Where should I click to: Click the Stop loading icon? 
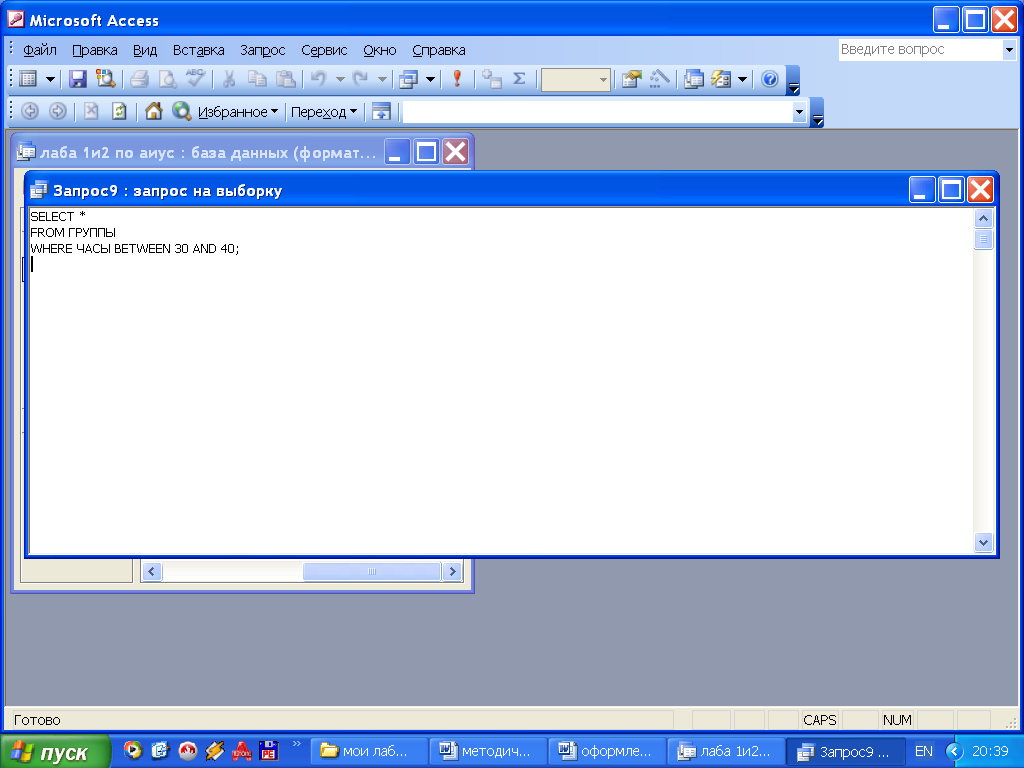(91, 112)
